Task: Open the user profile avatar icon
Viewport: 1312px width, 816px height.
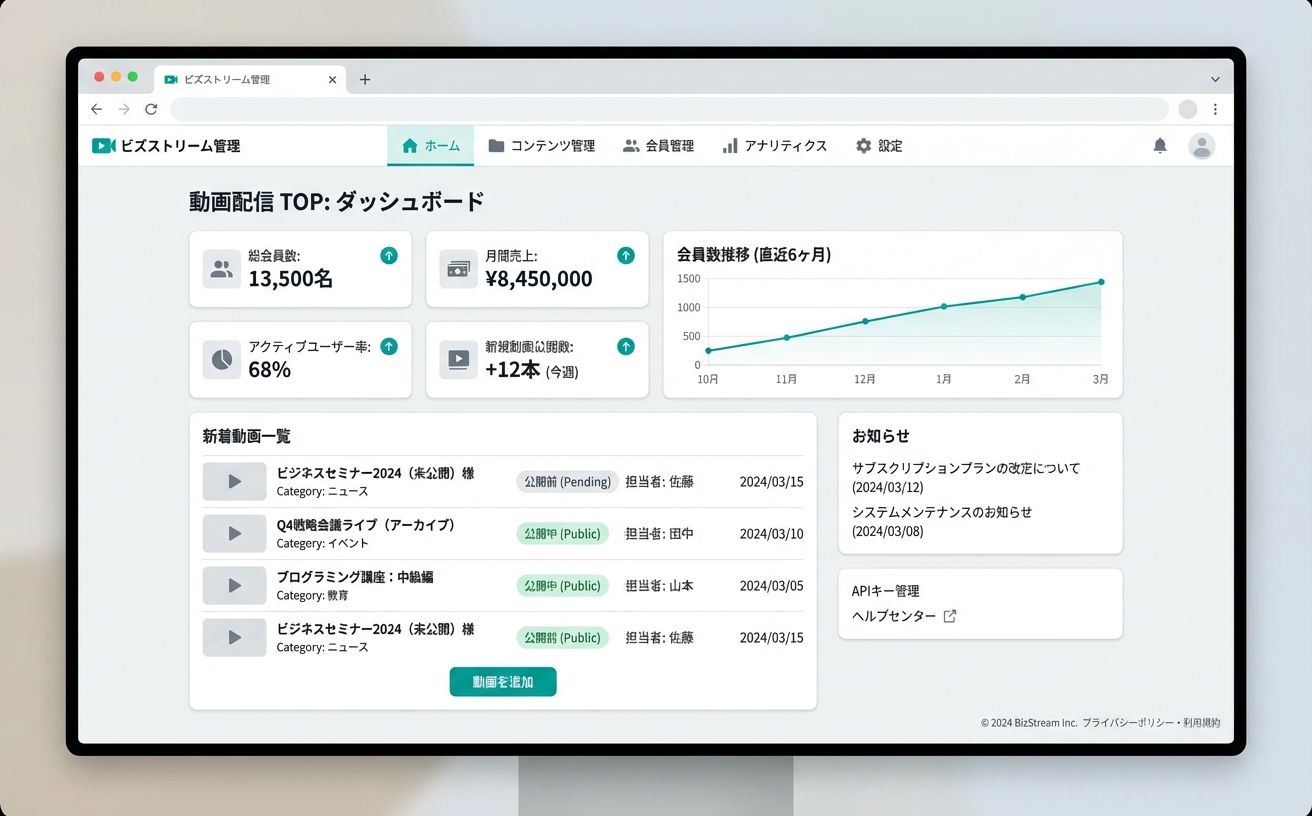Action: (1202, 145)
